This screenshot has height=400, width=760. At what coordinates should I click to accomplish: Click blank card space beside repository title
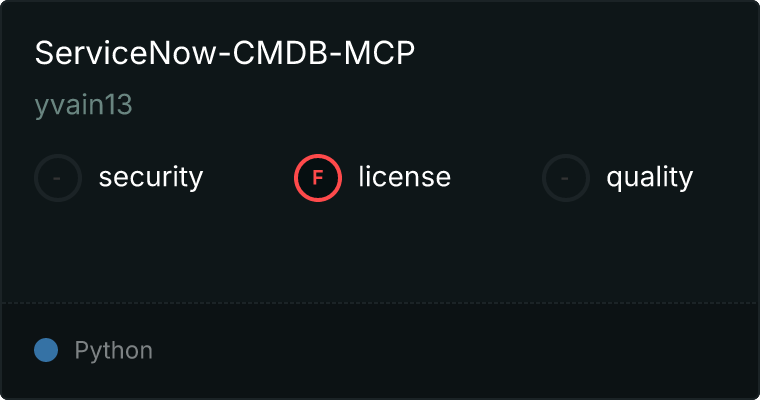click(x=582, y=53)
